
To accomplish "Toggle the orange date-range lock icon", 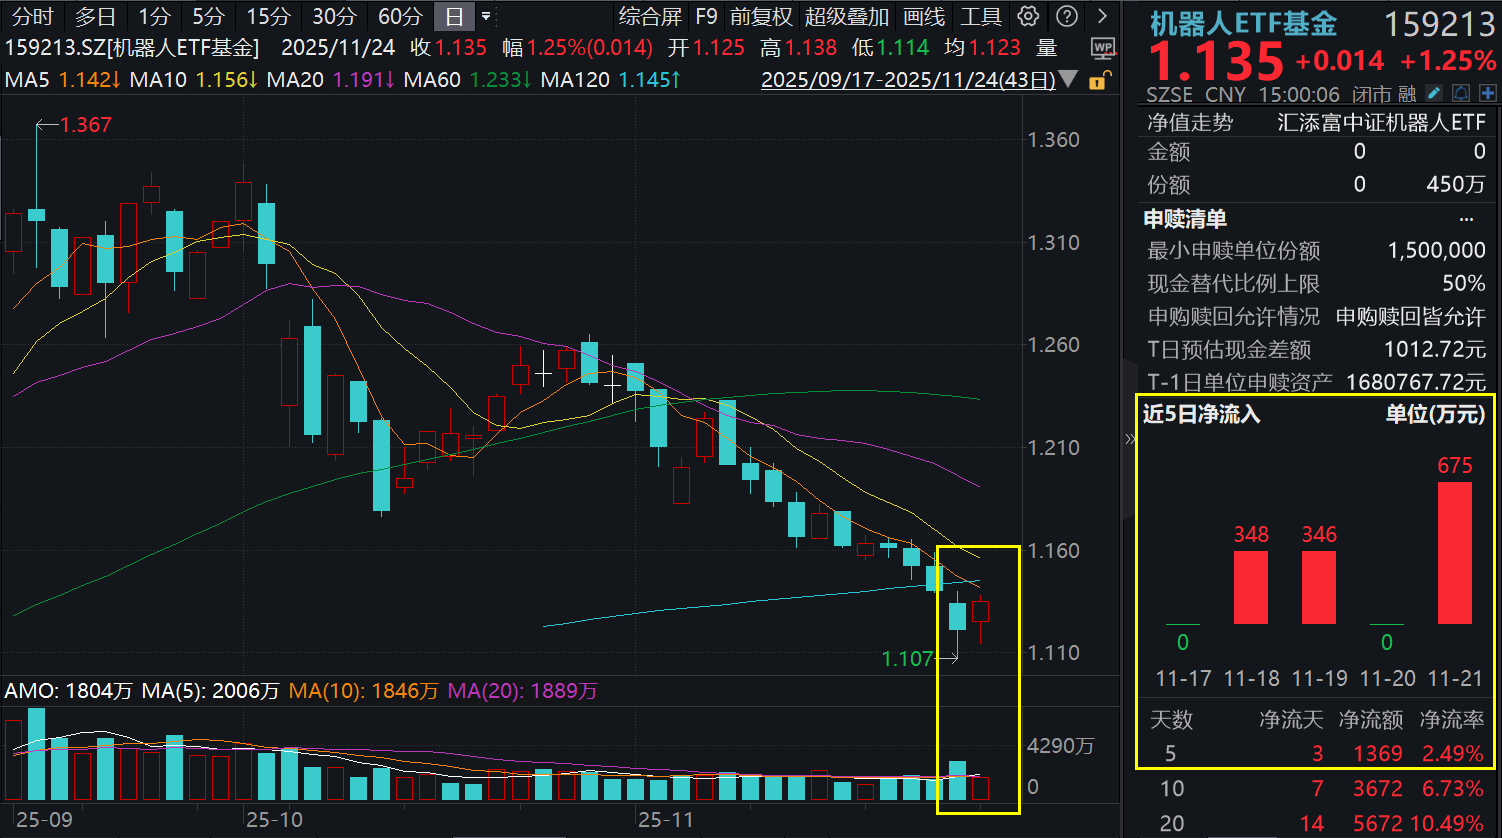I will [x=1099, y=80].
